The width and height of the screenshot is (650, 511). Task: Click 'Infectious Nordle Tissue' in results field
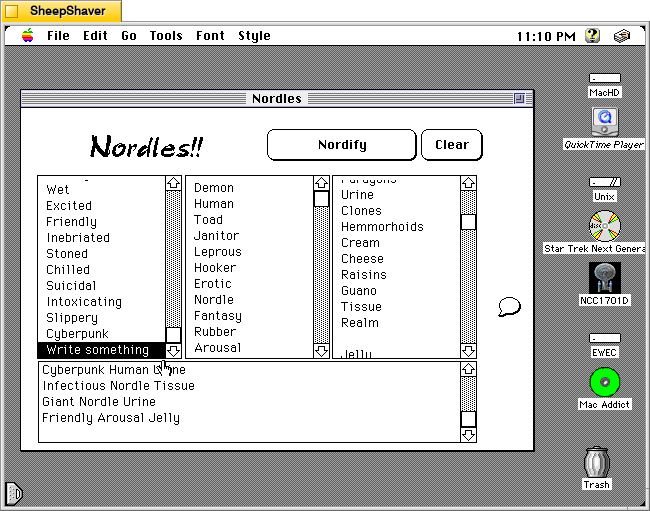[119, 386]
